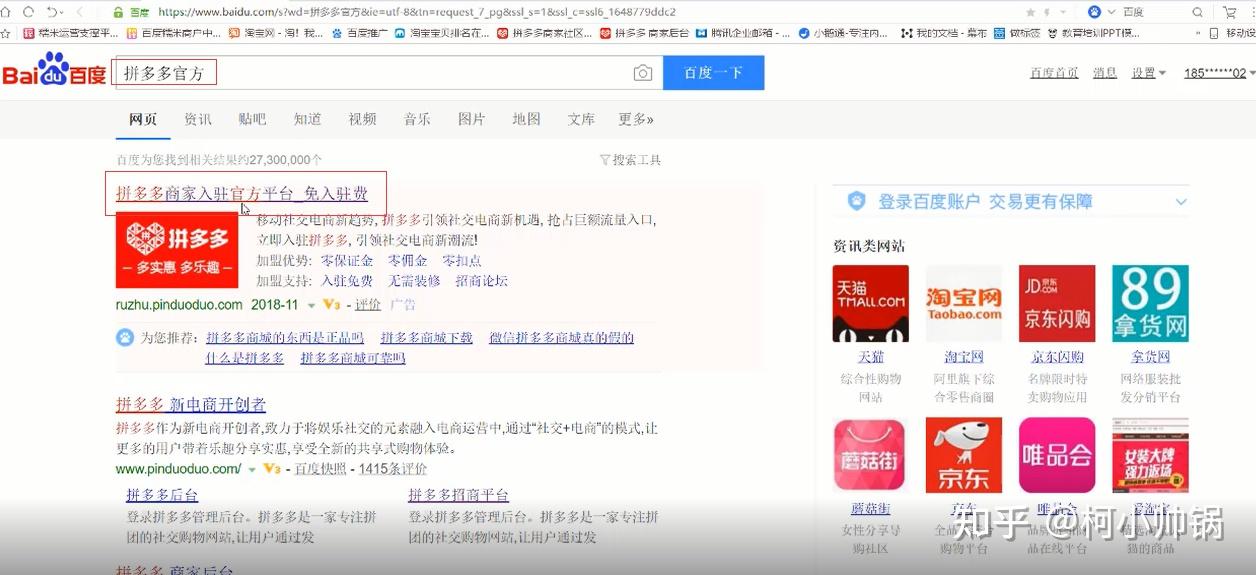Image resolution: width=1256 pixels, height=575 pixels.
Task: Open the 淘宝网 bookmark
Action: (276, 32)
